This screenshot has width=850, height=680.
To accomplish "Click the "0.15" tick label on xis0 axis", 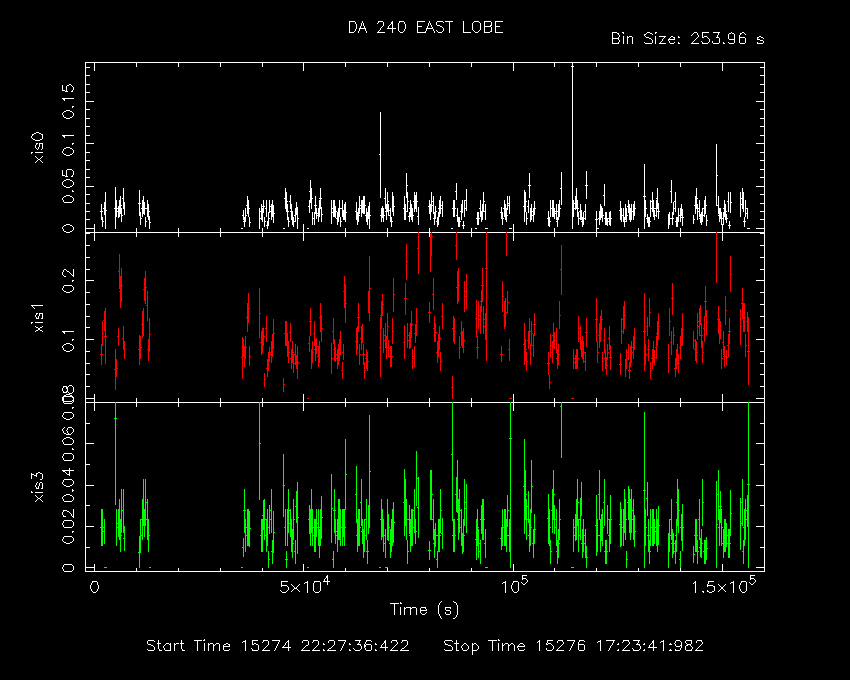I will point(68,101).
